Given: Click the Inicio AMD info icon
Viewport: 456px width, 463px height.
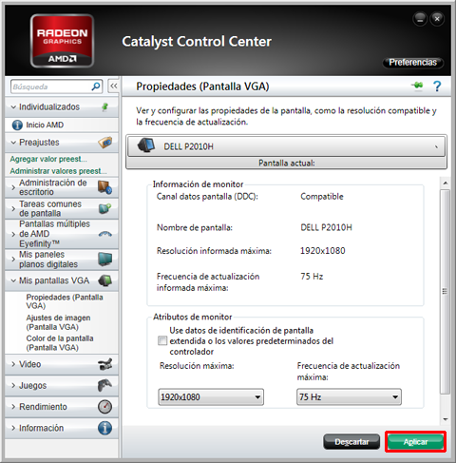Looking at the screenshot, I should 17,125.
